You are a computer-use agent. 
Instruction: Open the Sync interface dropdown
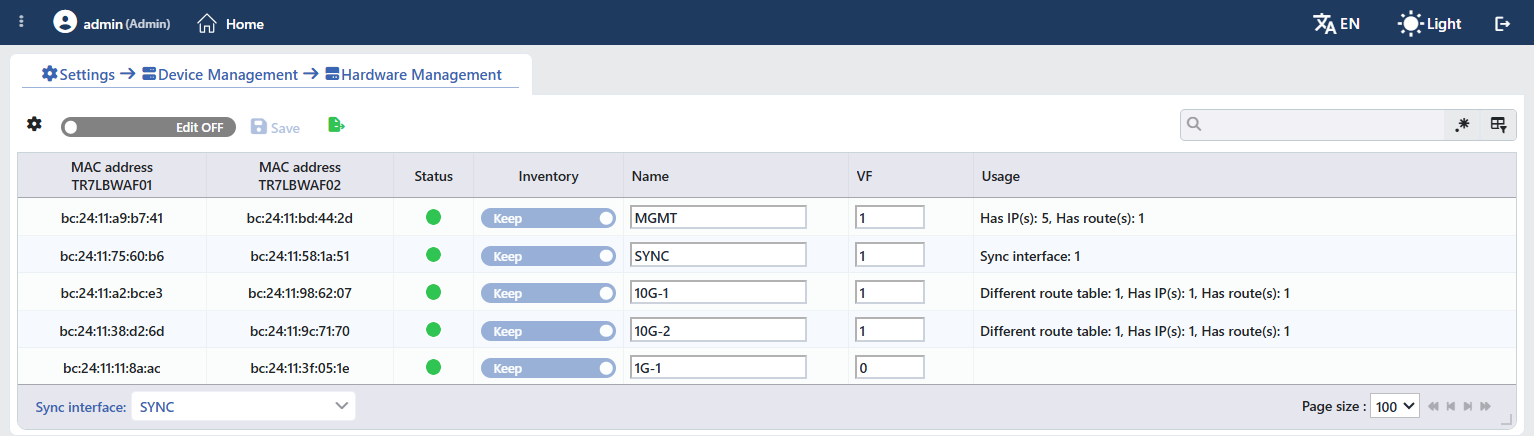pos(243,406)
